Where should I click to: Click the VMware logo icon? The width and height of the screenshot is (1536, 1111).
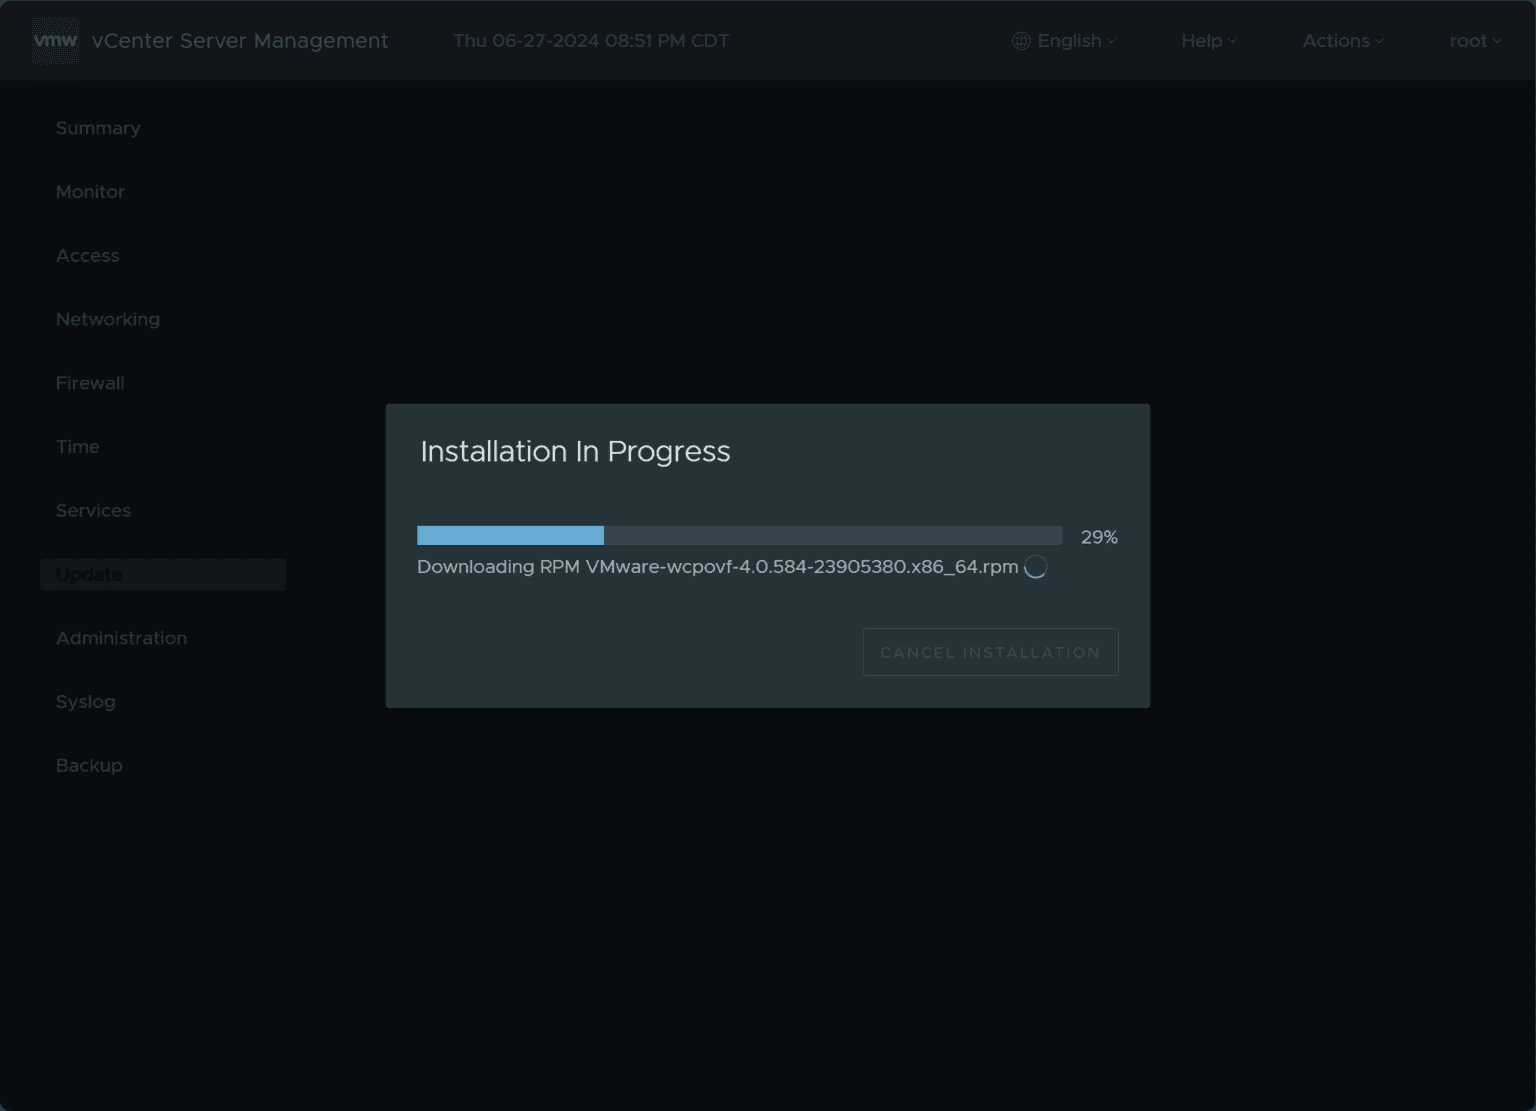point(55,40)
